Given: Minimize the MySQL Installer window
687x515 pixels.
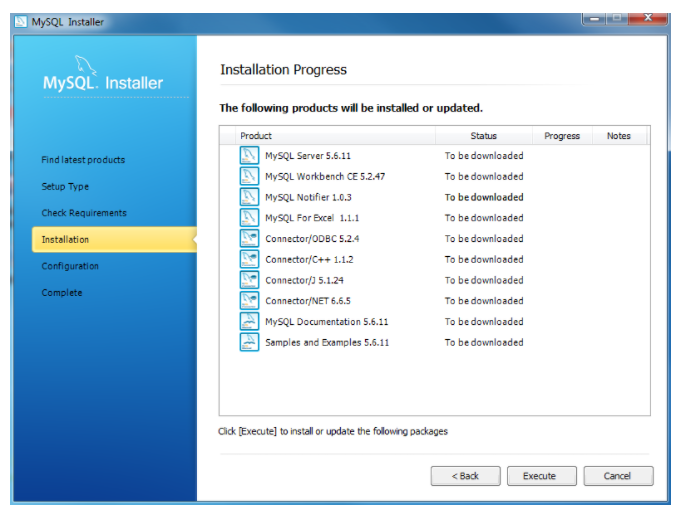Looking at the screenshot, I should pyautogui.click(x=595, y=18).
